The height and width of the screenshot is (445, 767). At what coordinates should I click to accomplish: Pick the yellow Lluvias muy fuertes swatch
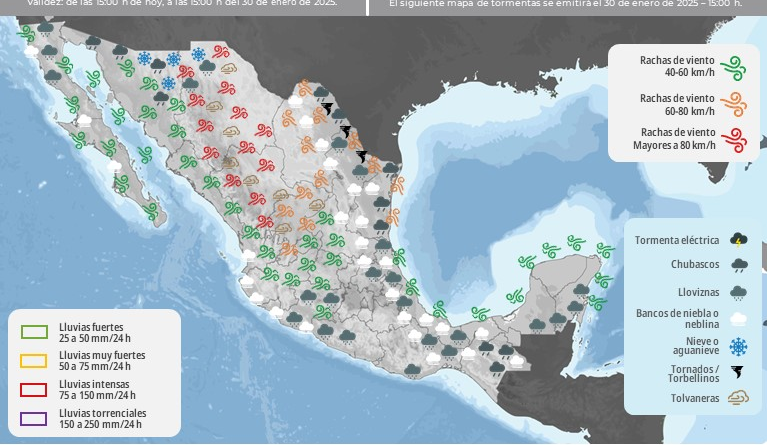coord(35,361)
